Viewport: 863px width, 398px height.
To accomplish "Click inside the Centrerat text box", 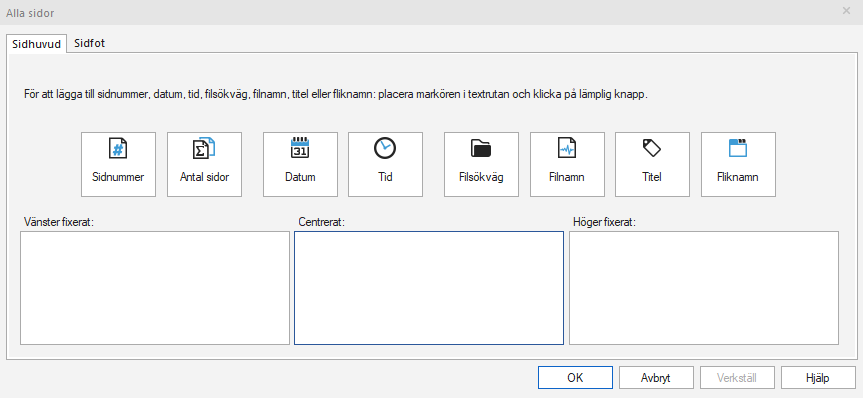I will [x=429, y=288].
